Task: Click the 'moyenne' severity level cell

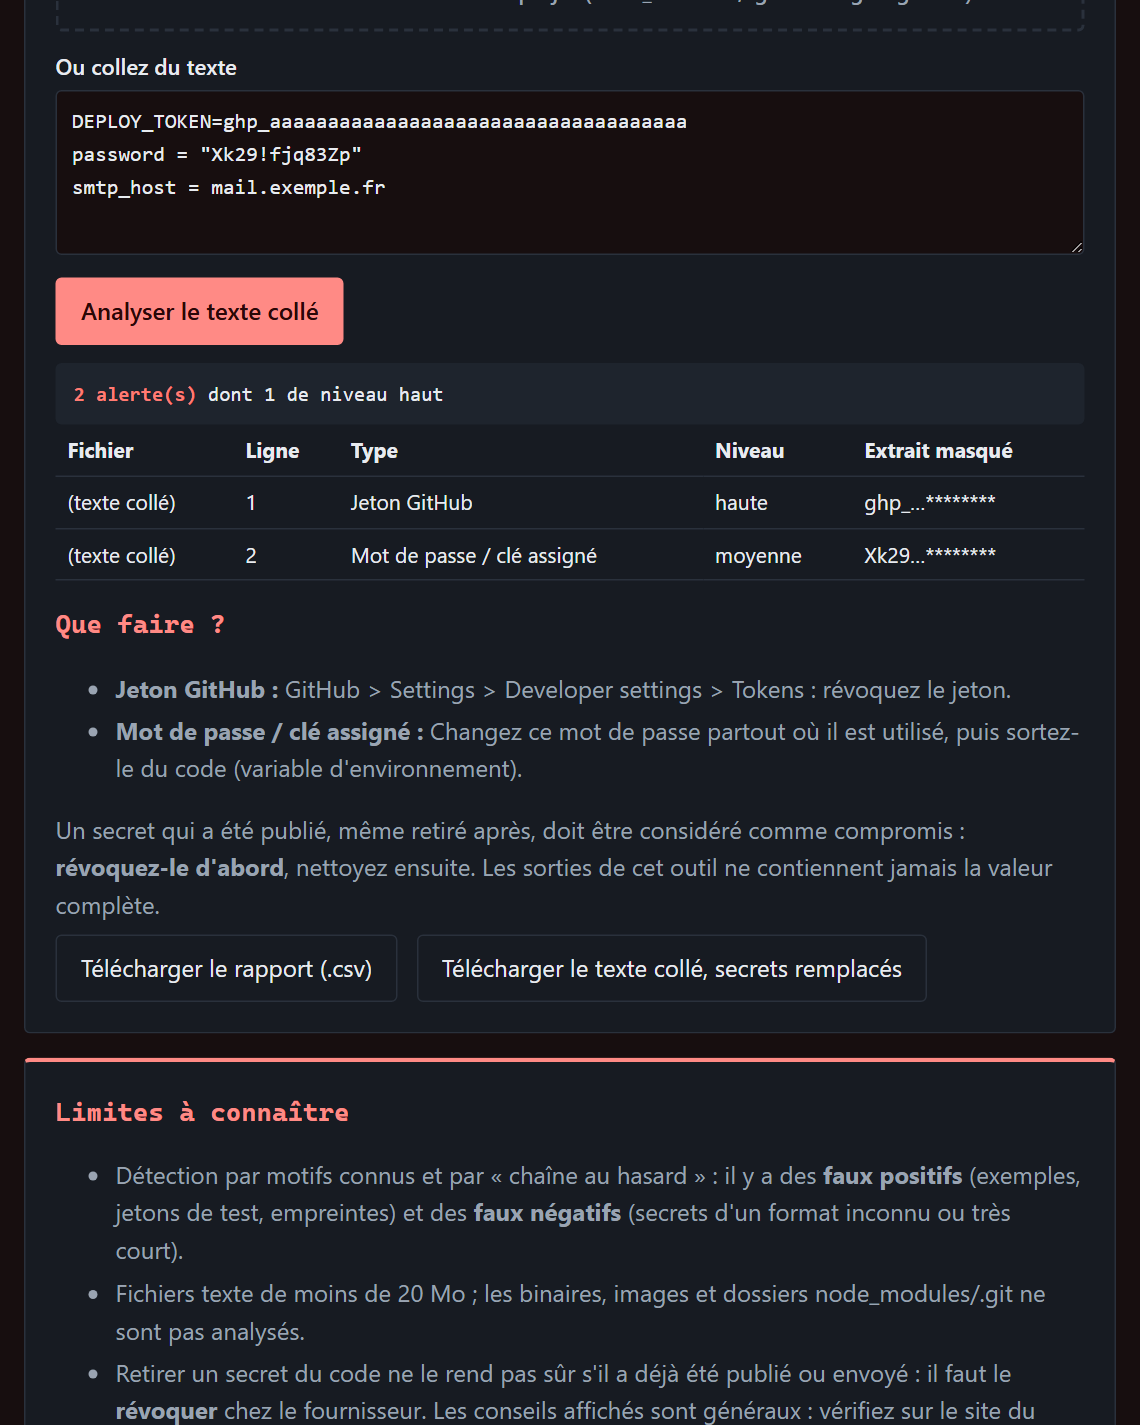Action: (x=758, y=556)
